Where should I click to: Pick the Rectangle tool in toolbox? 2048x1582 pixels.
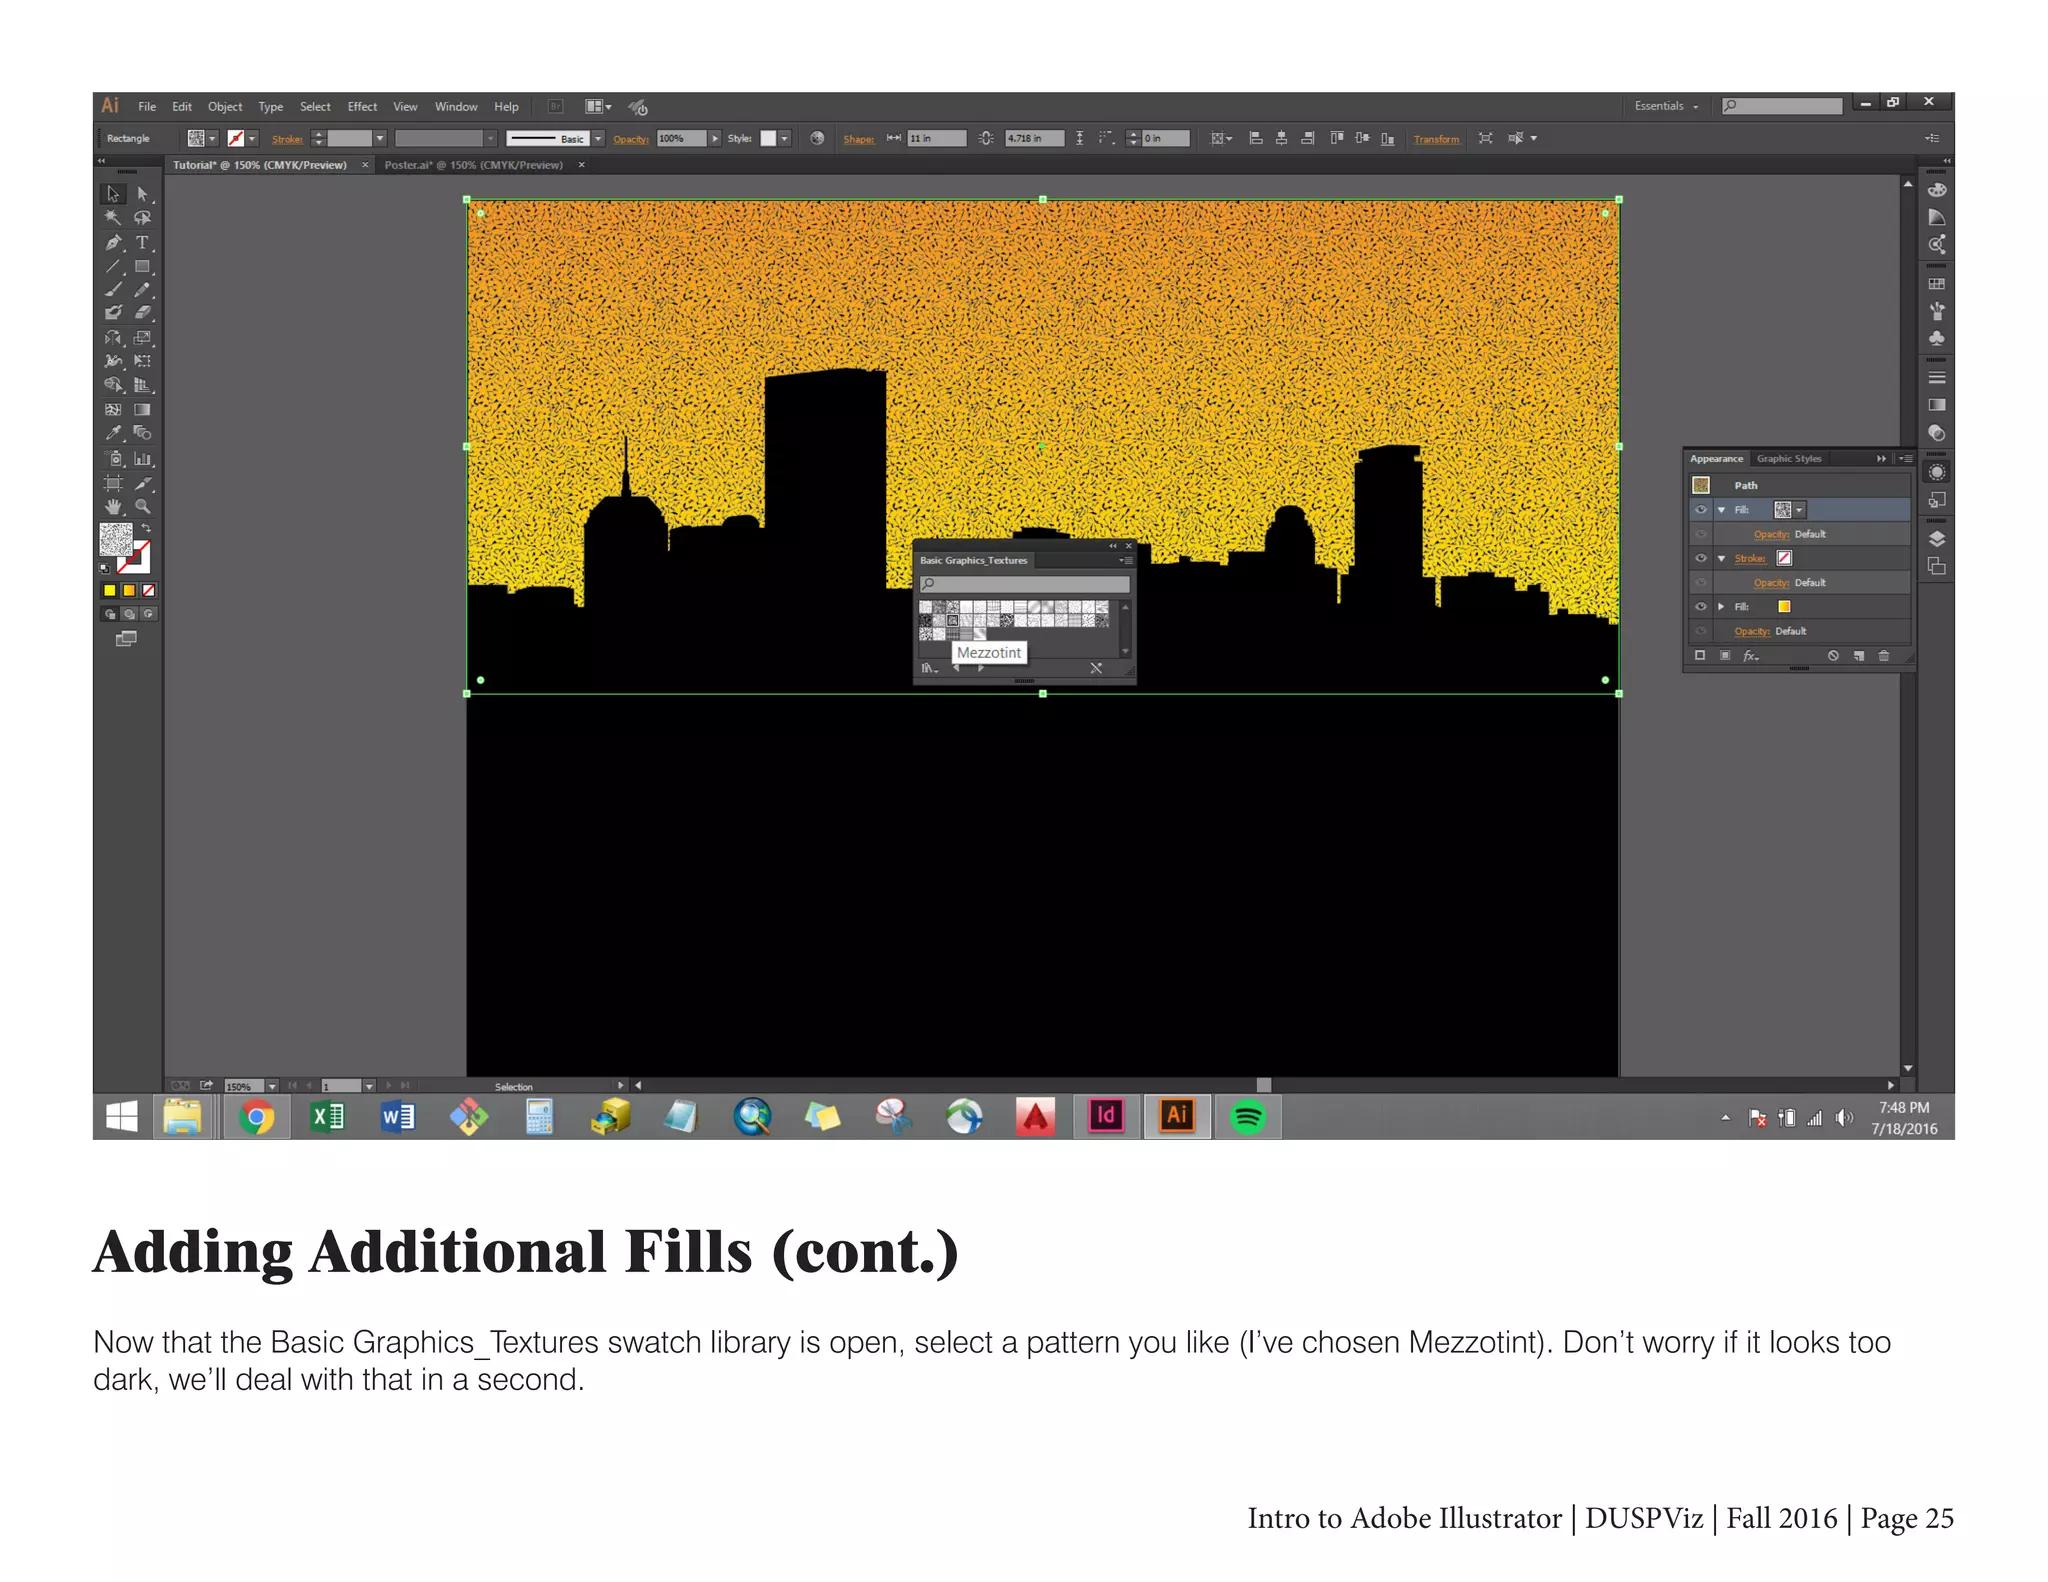[142, 266]
